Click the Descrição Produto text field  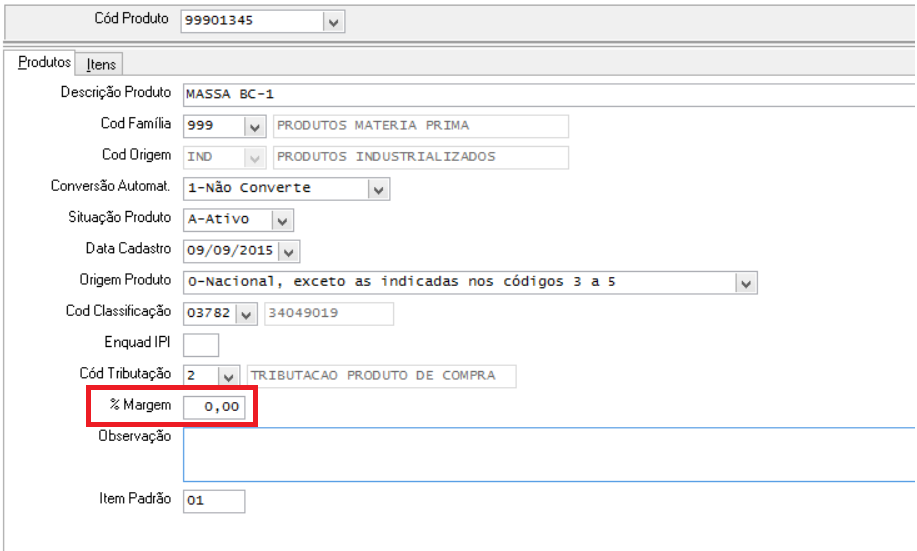[x=548, y=94]
